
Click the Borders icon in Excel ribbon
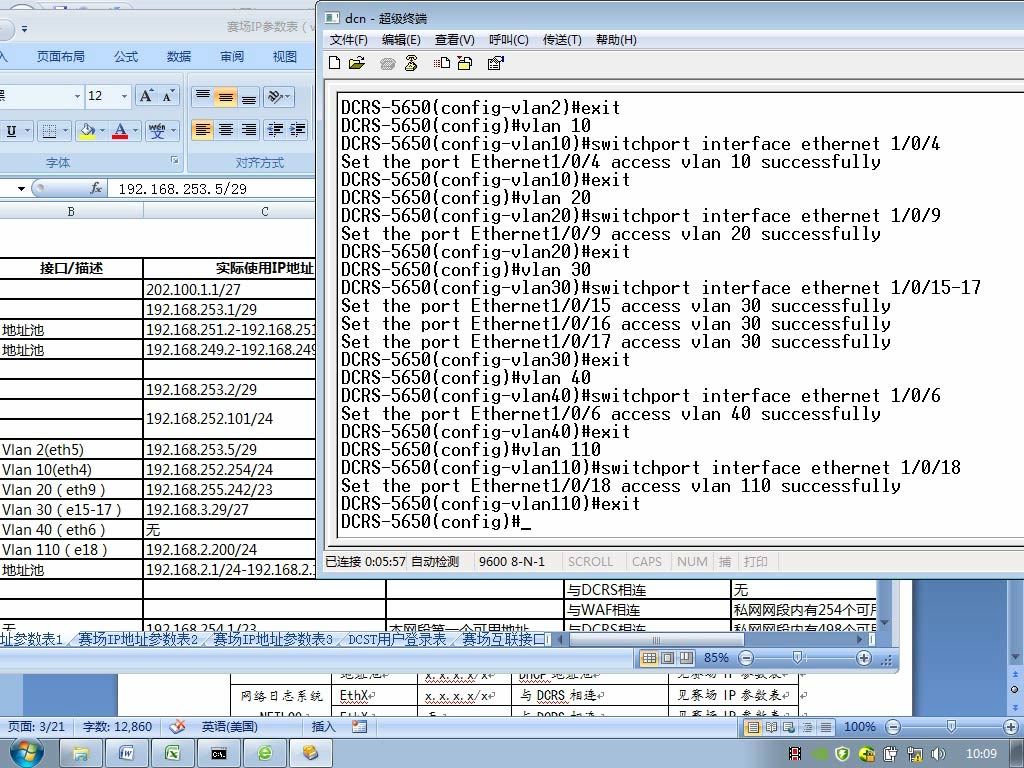49,131
